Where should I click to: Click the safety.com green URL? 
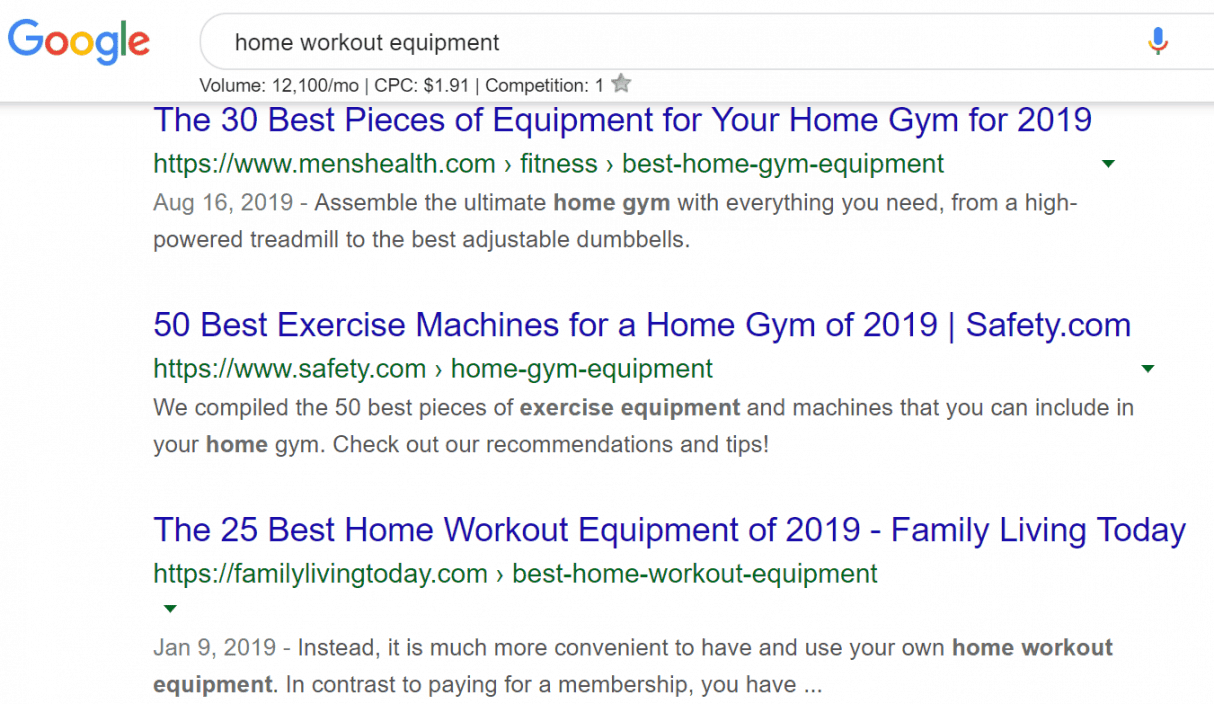click(290, 369)
